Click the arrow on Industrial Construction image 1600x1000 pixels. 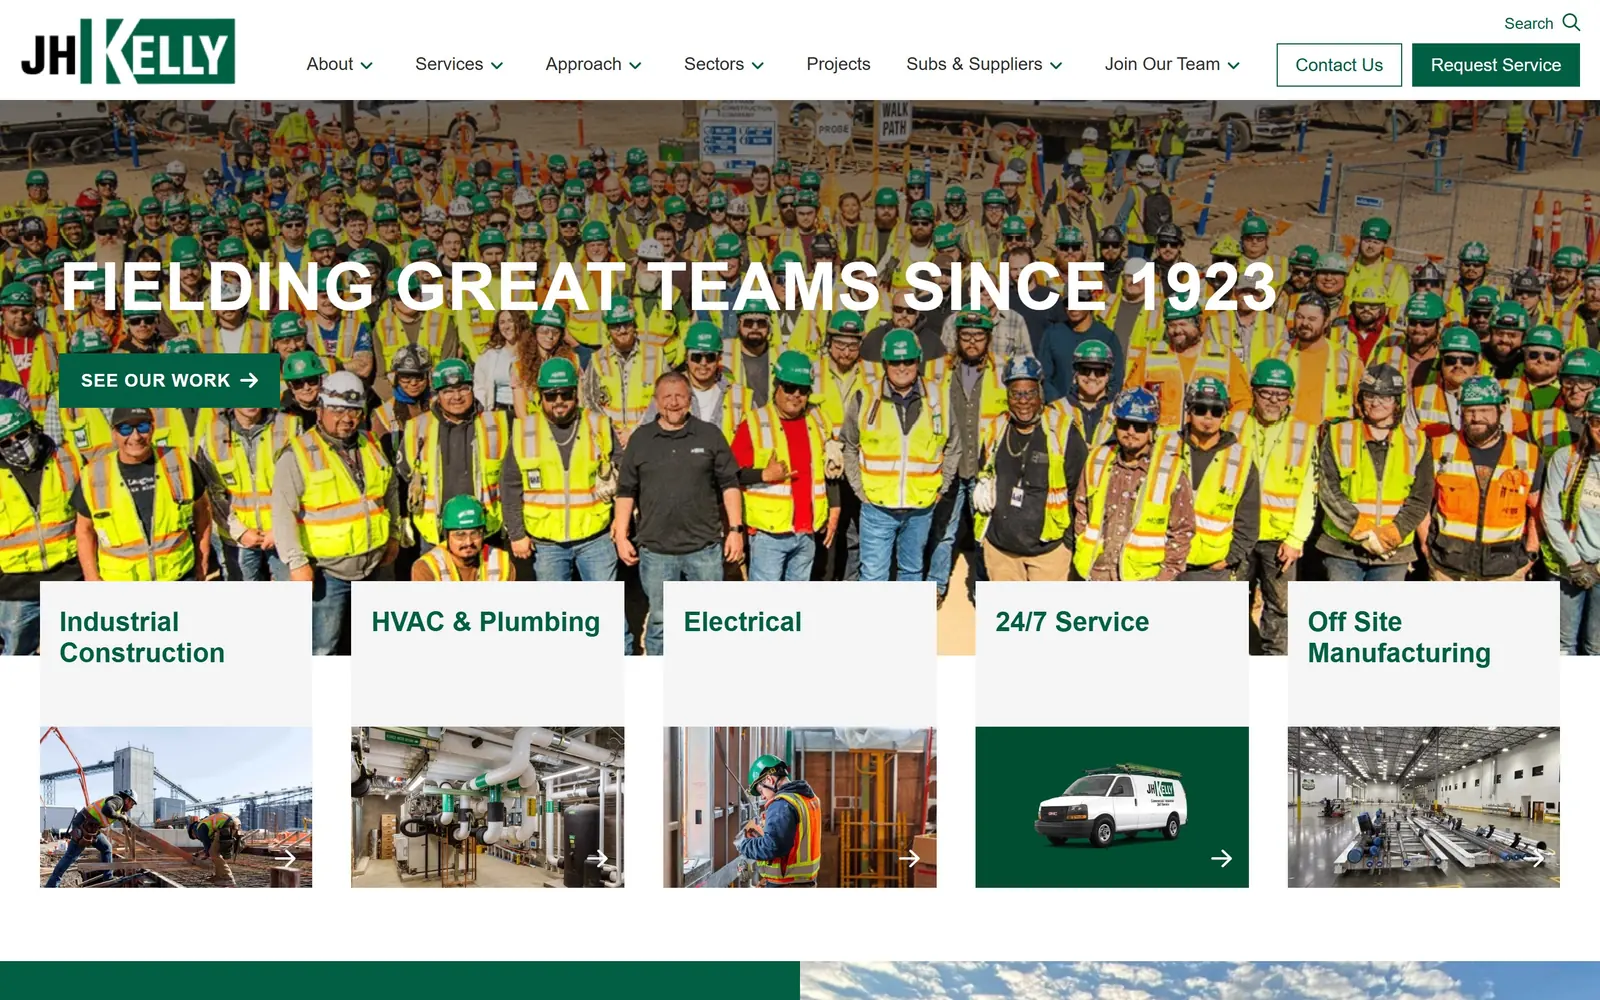tap(285, 858)
